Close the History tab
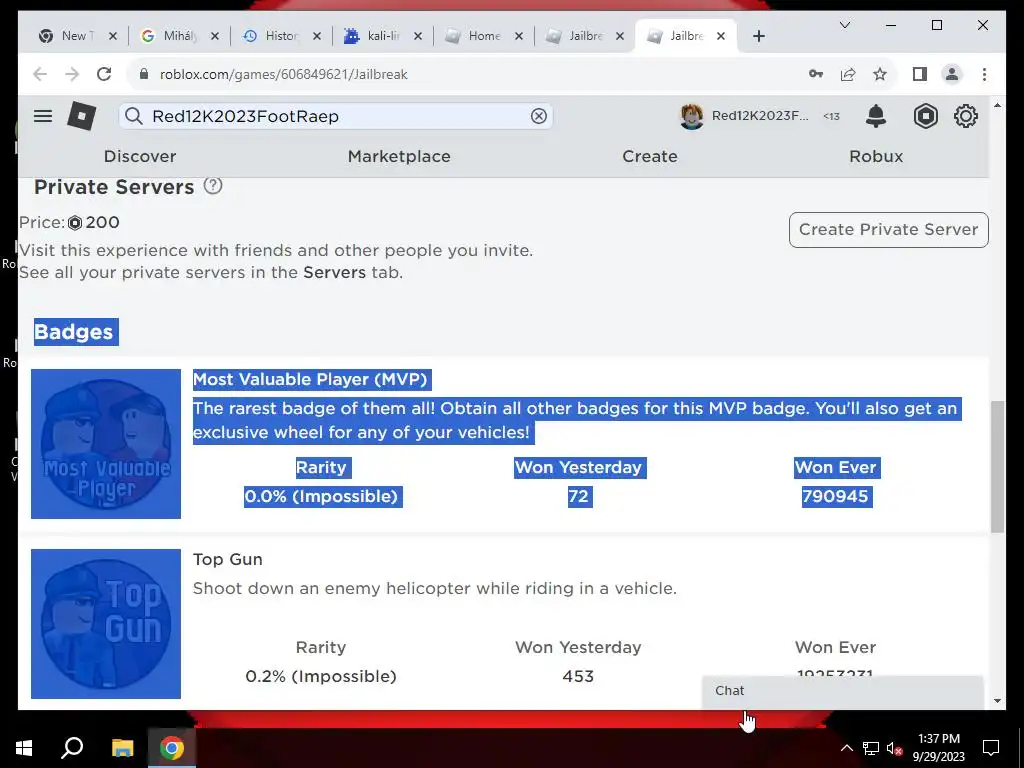 click(317, 37)
